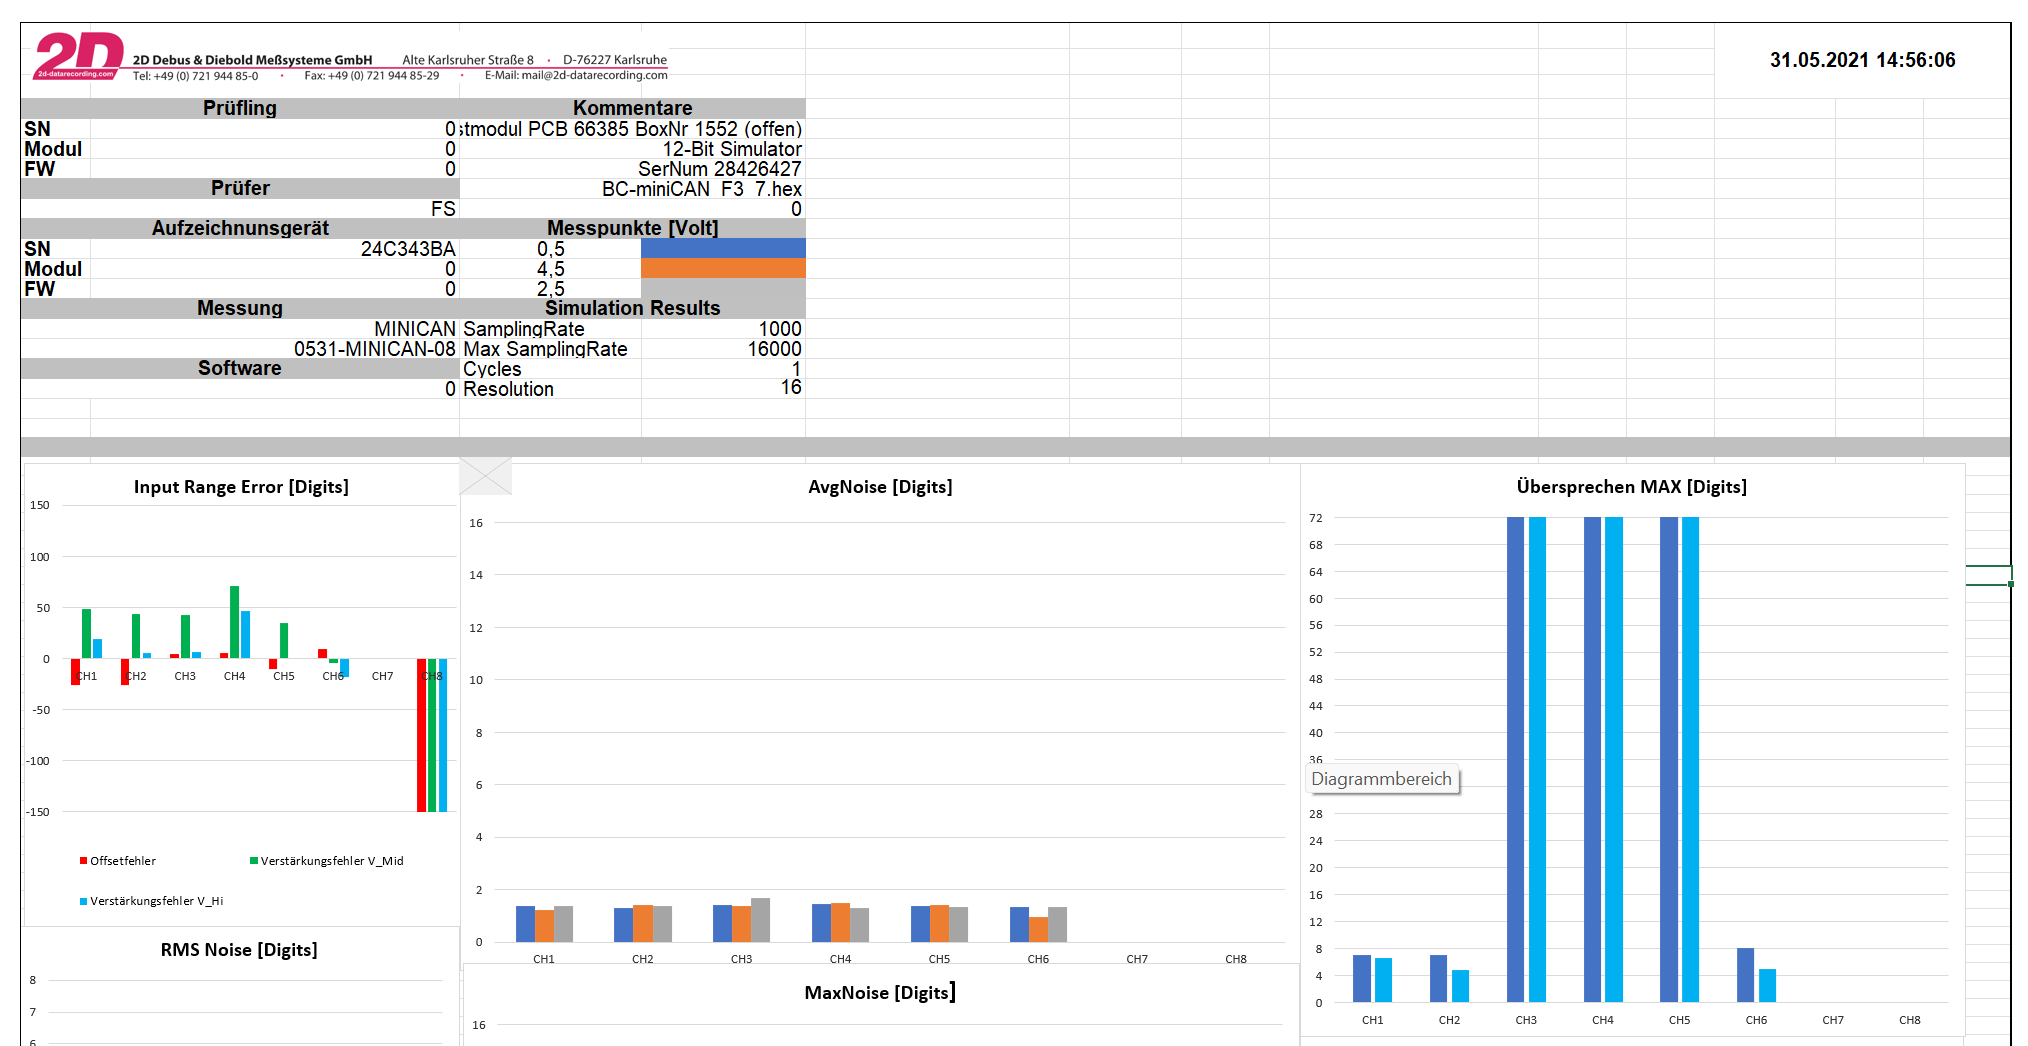
Task: Select the AvgNoise [Digits] chart title
Action: click(880, 487)
